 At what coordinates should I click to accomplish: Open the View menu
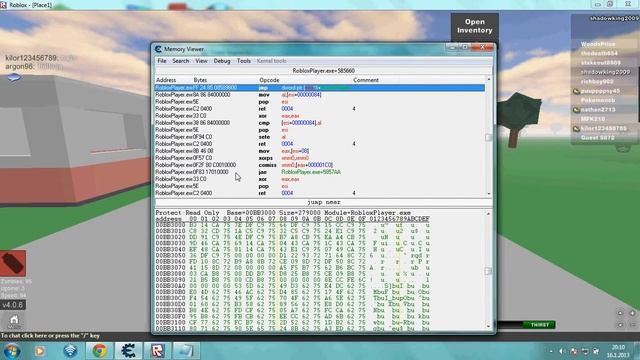click(x=201, y=61)
